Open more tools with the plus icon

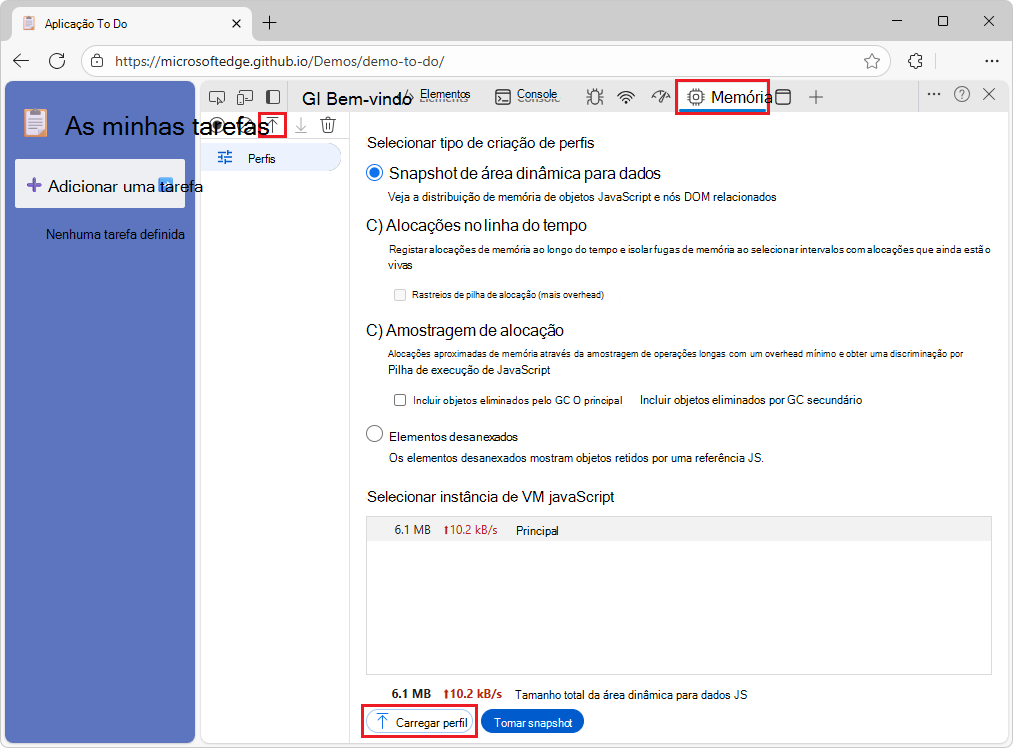[x=816, y=97]
